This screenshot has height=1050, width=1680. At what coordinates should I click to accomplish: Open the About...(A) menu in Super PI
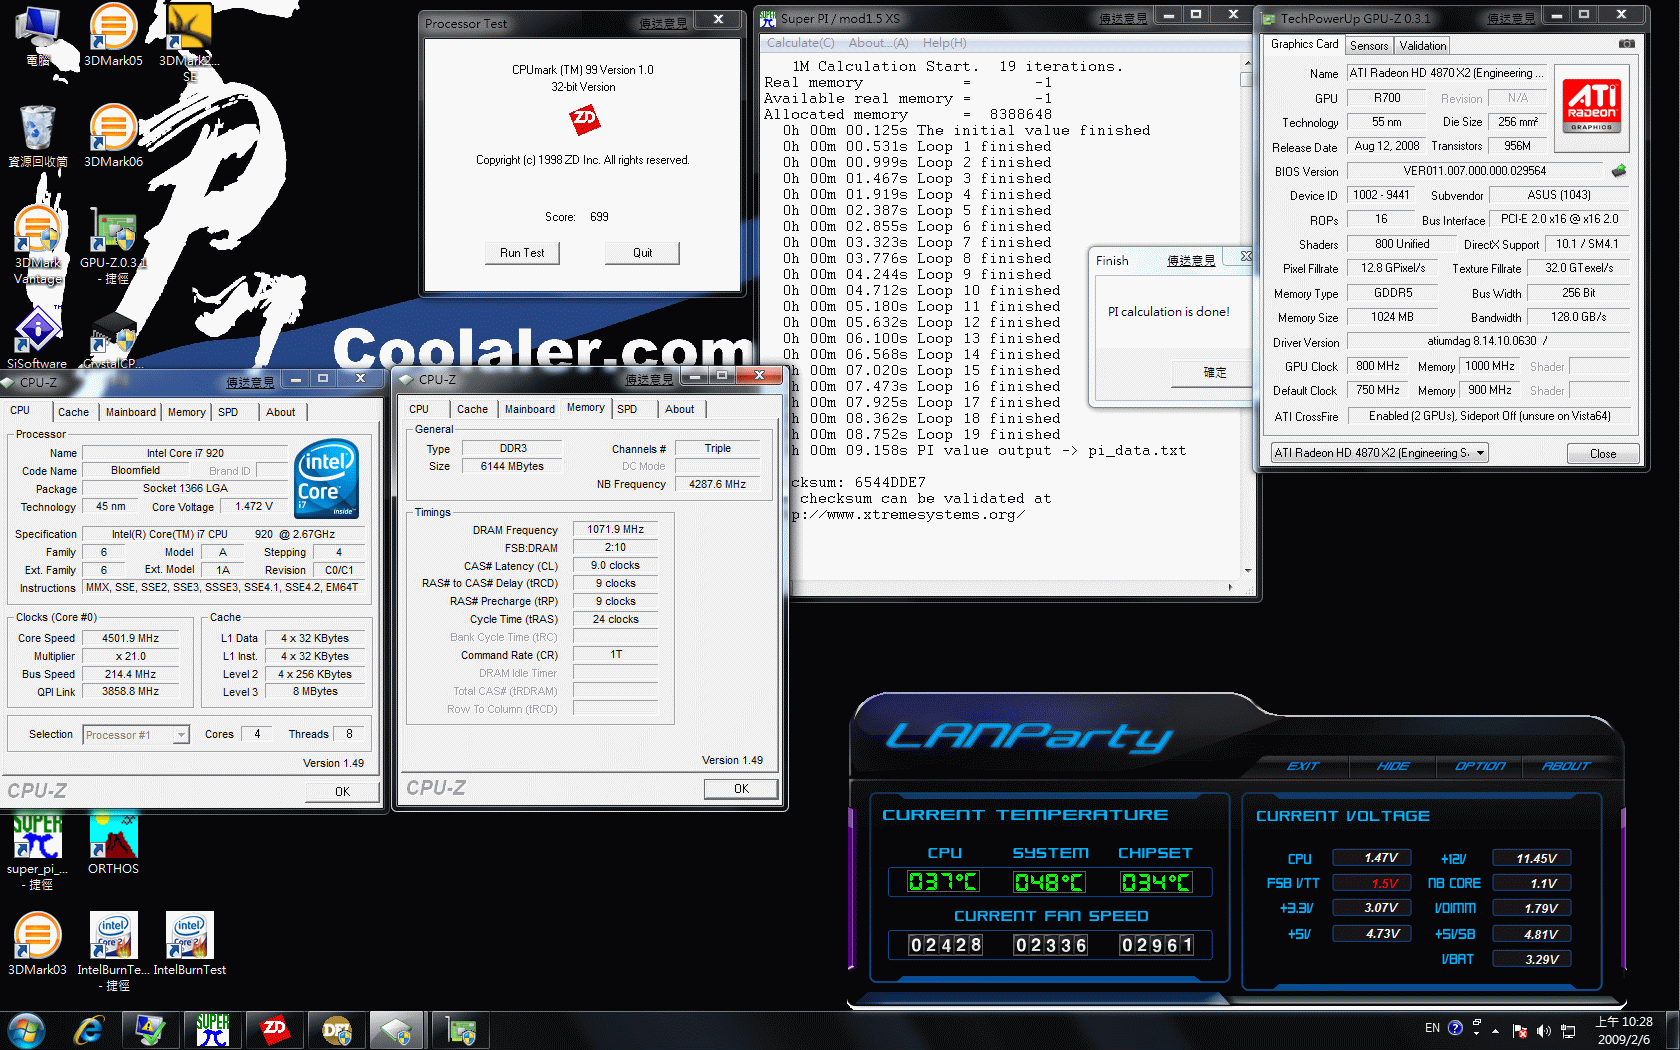tap(878, 43)
